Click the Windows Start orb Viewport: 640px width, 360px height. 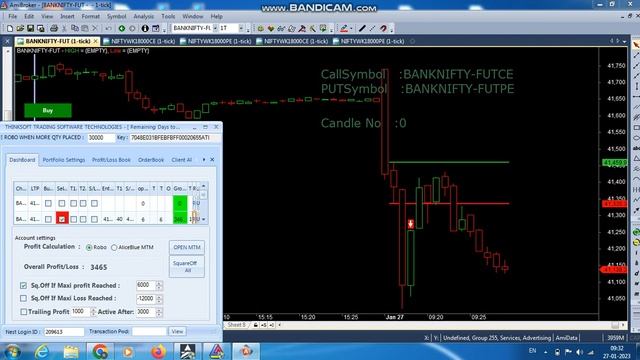coord(12,351)
